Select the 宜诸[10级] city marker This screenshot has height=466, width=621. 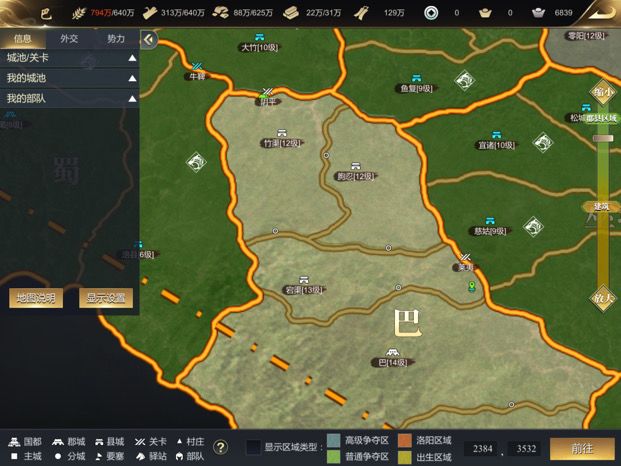click(x=496, y=135)
